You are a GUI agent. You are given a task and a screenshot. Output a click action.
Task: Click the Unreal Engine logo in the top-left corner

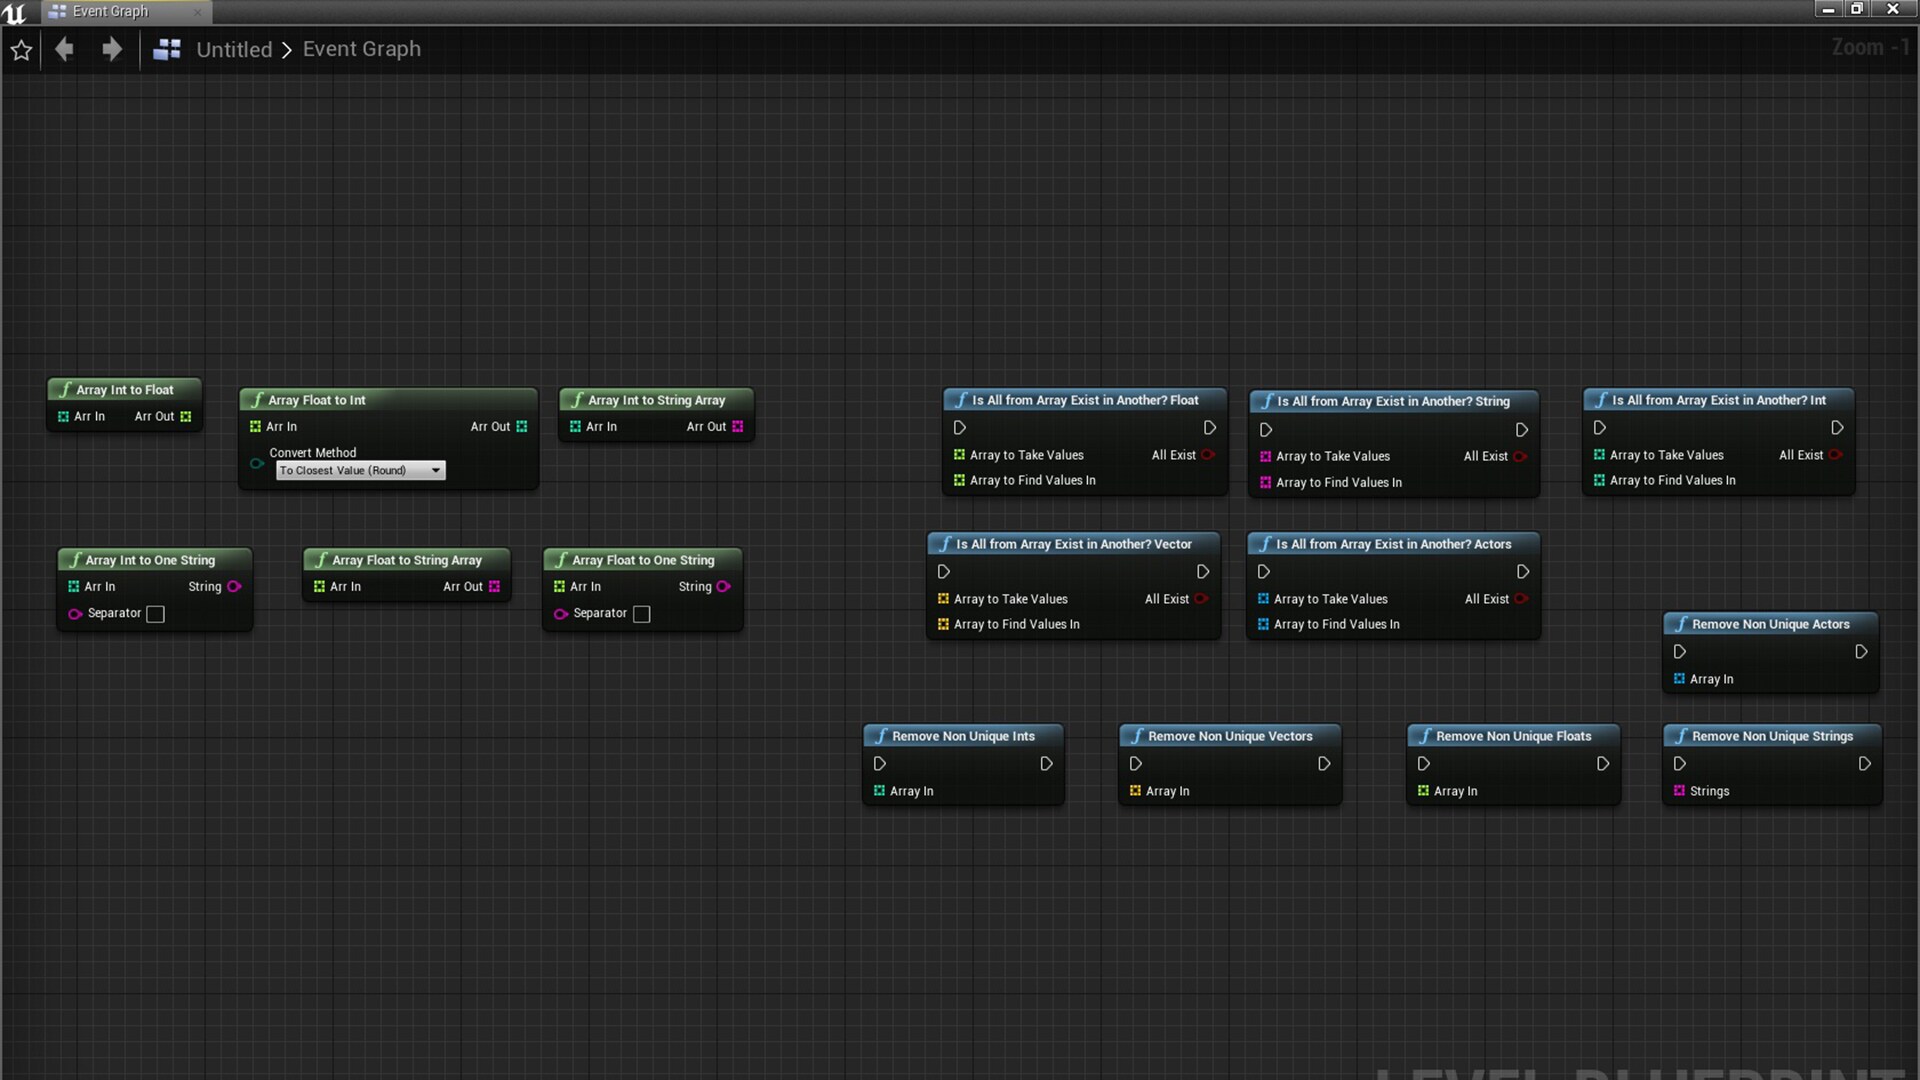coord(16,12)
